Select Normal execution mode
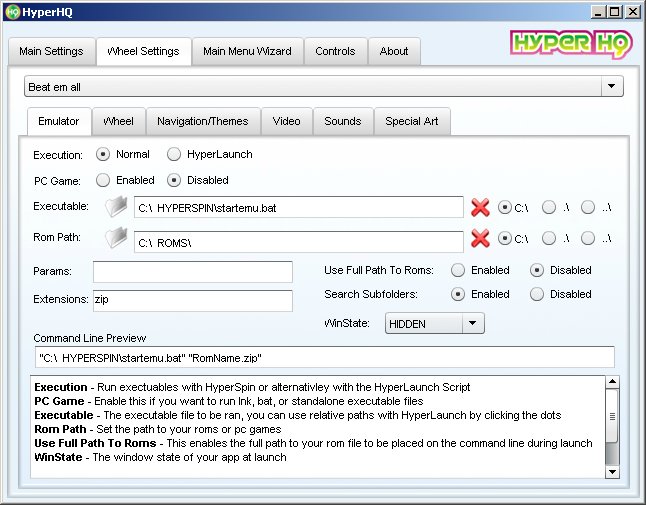 [x=103, y=154]
